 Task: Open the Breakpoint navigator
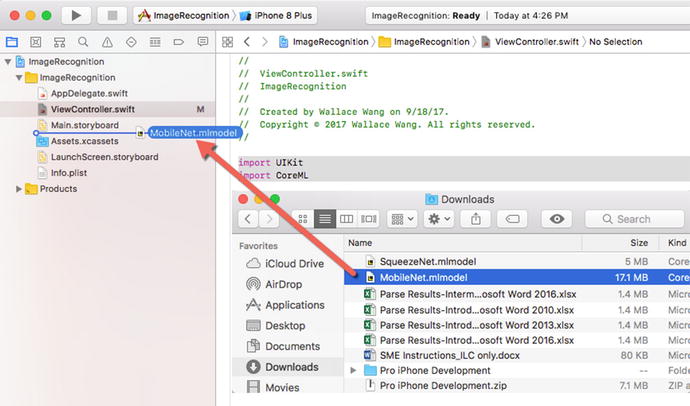click(179, 42)
